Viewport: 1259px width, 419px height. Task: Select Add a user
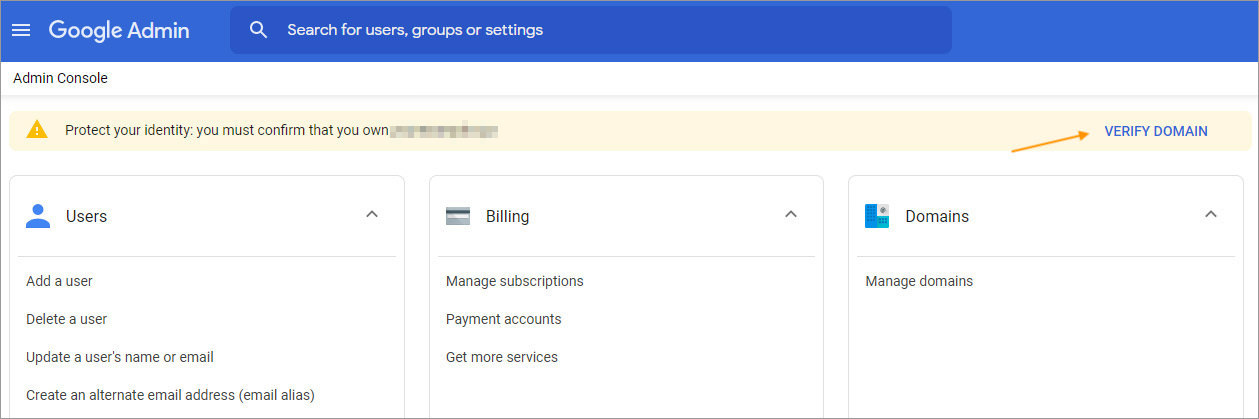pyautogui.click(x=59, y=281)
